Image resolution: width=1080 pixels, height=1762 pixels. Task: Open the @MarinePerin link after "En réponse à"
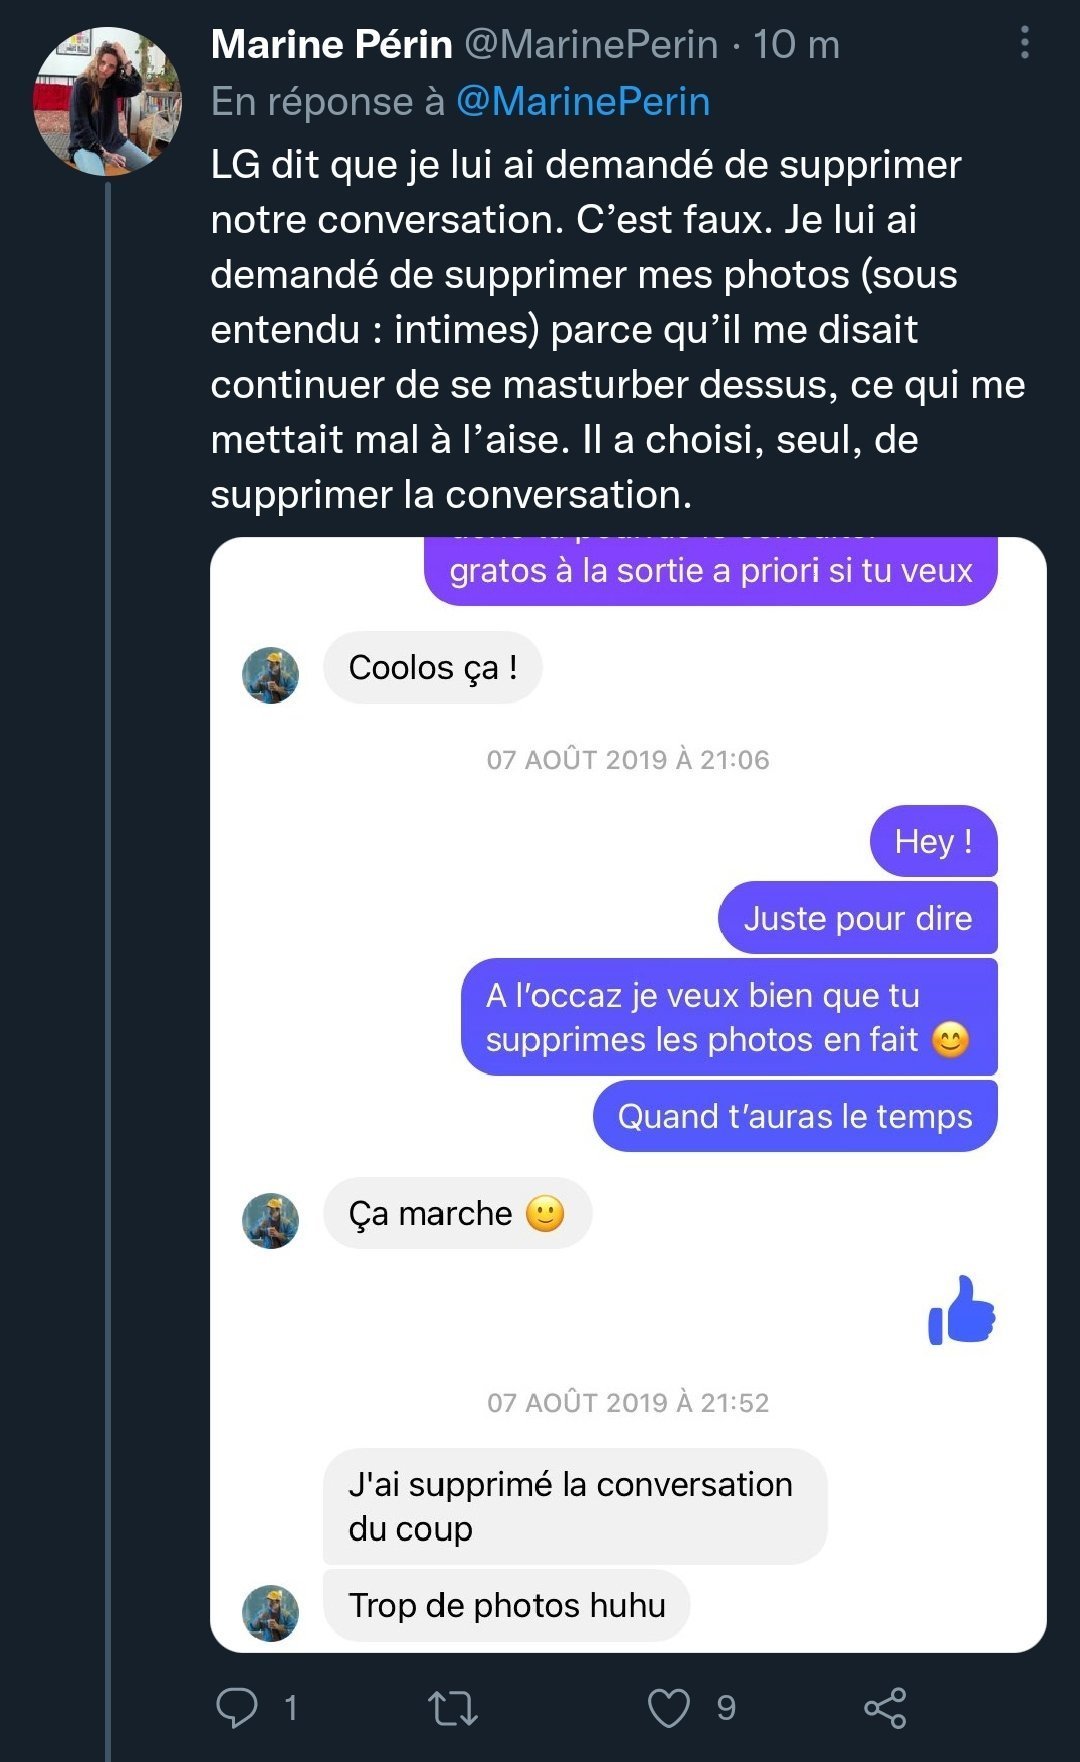(583, 101)
